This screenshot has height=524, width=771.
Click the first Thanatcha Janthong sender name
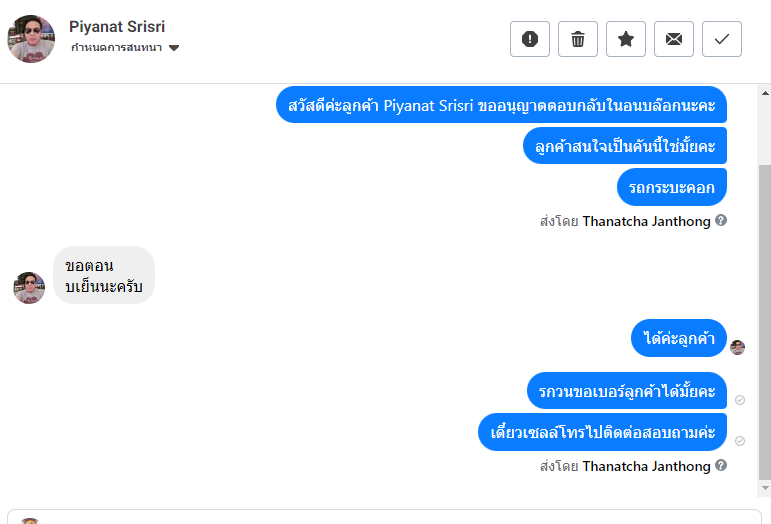647,220
